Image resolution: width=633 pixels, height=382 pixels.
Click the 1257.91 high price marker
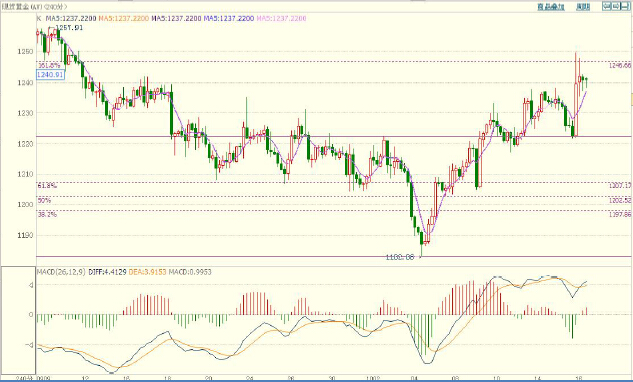(69, 27)
